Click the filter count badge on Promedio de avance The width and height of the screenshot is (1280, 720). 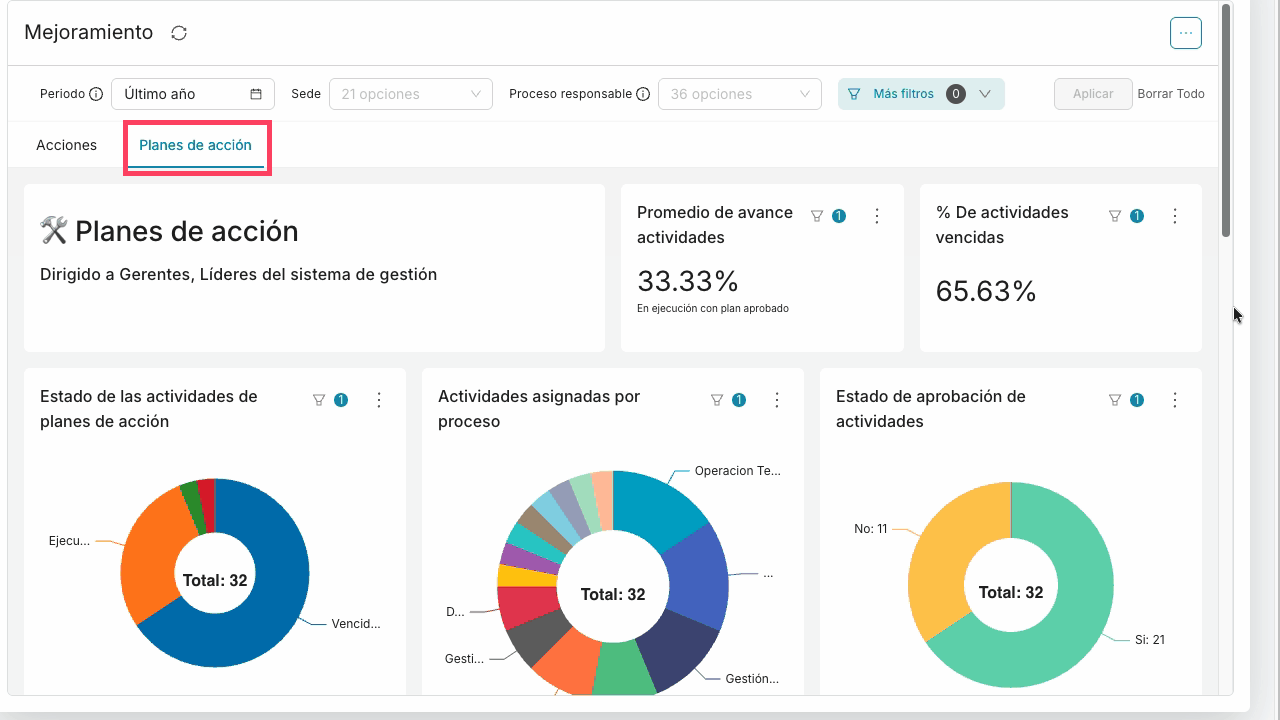click(x=839, y=216)
